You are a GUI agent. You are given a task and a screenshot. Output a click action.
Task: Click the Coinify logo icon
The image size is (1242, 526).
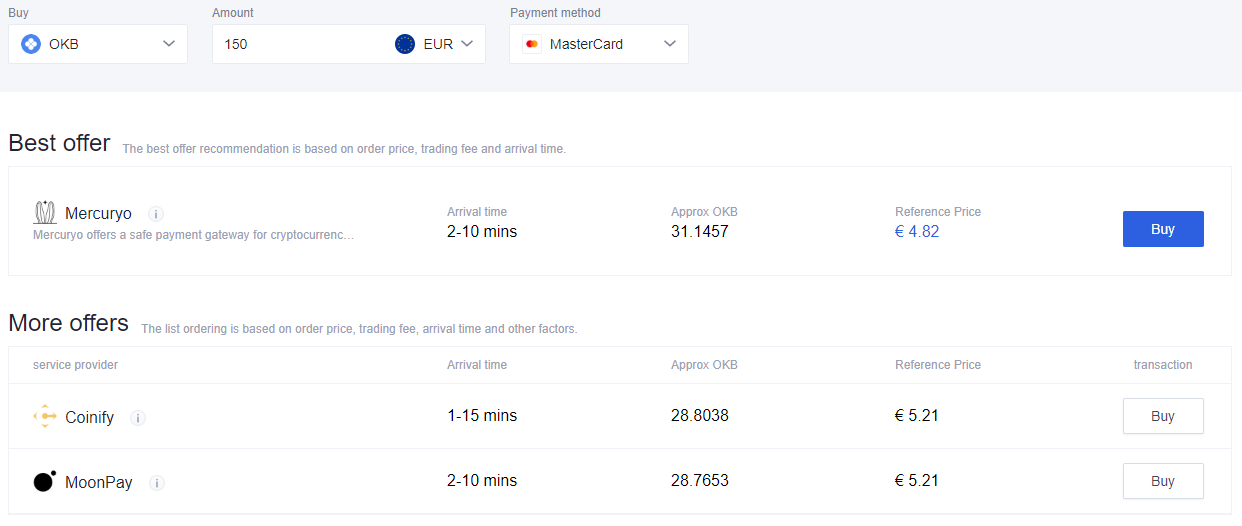coord(45,417)
